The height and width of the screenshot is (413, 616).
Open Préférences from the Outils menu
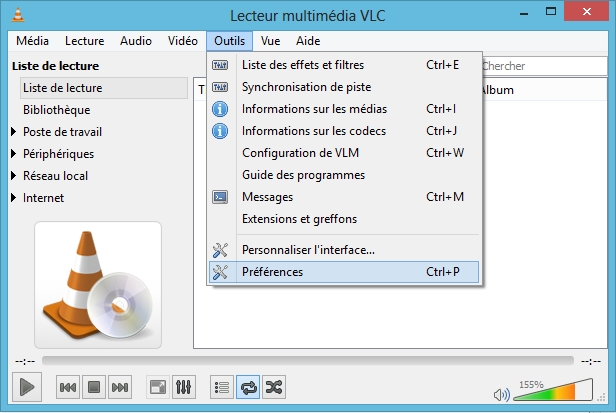click(x=344, y=272)
